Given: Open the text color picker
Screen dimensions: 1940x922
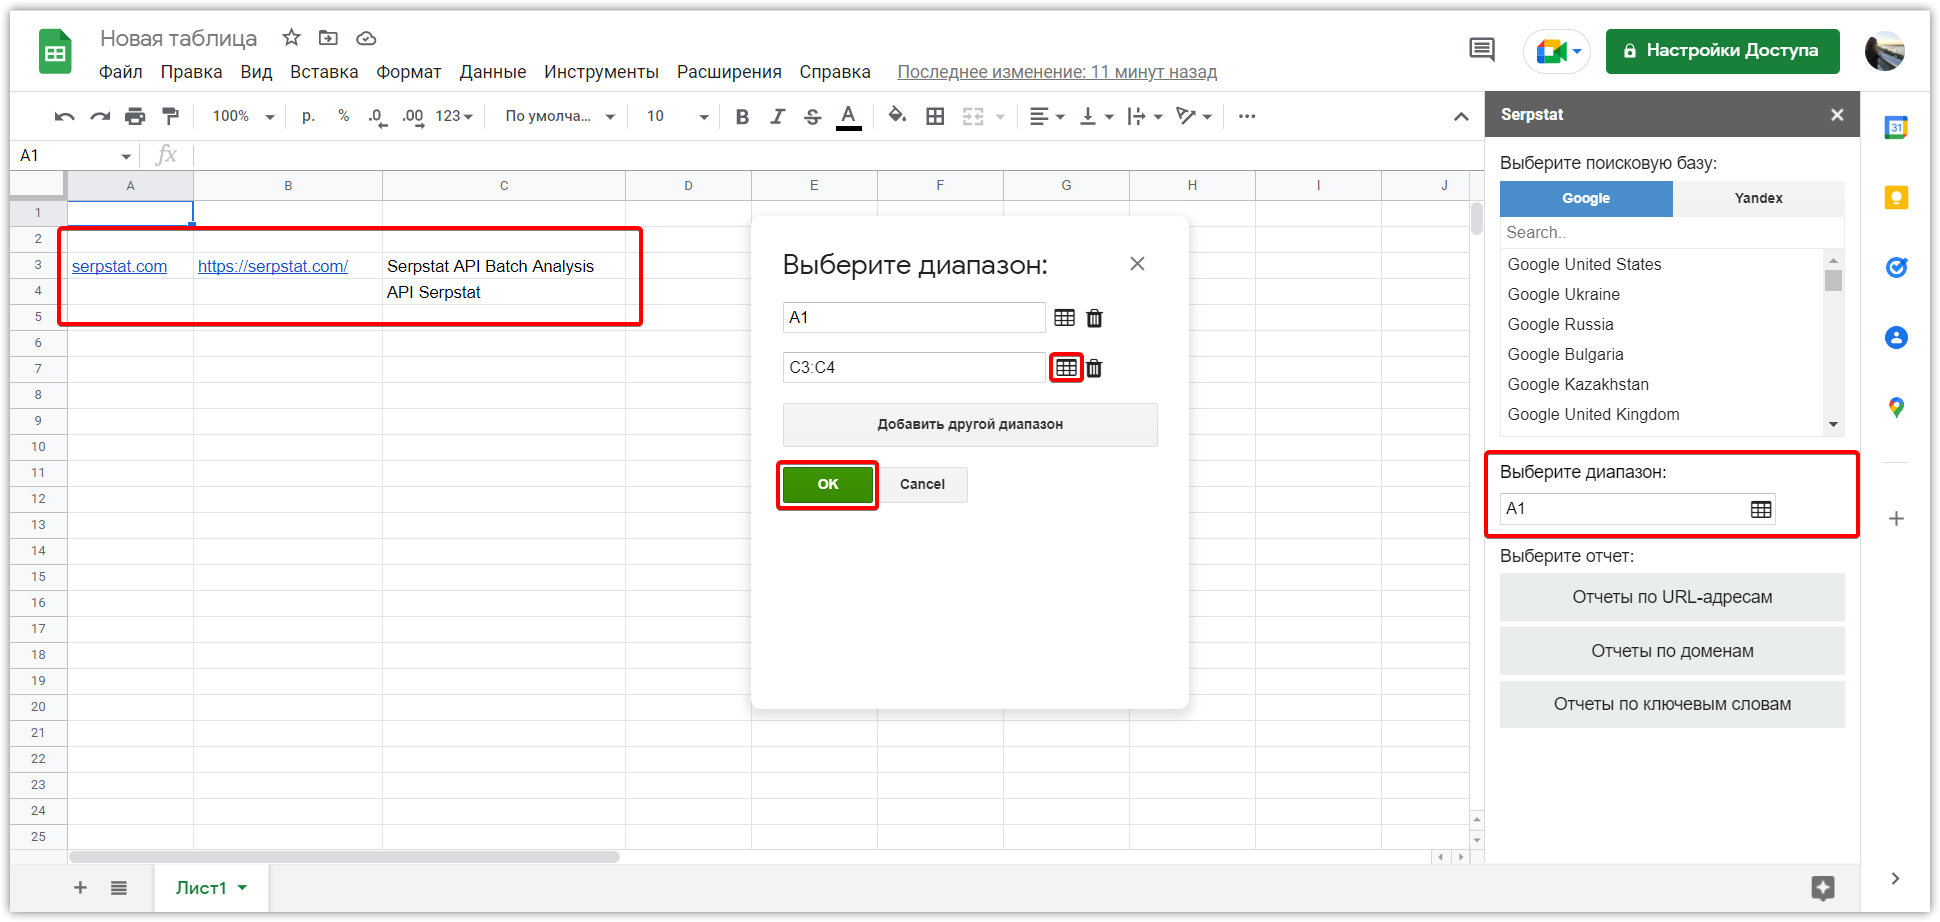Looking at the screenshot, I should [849, 117].
